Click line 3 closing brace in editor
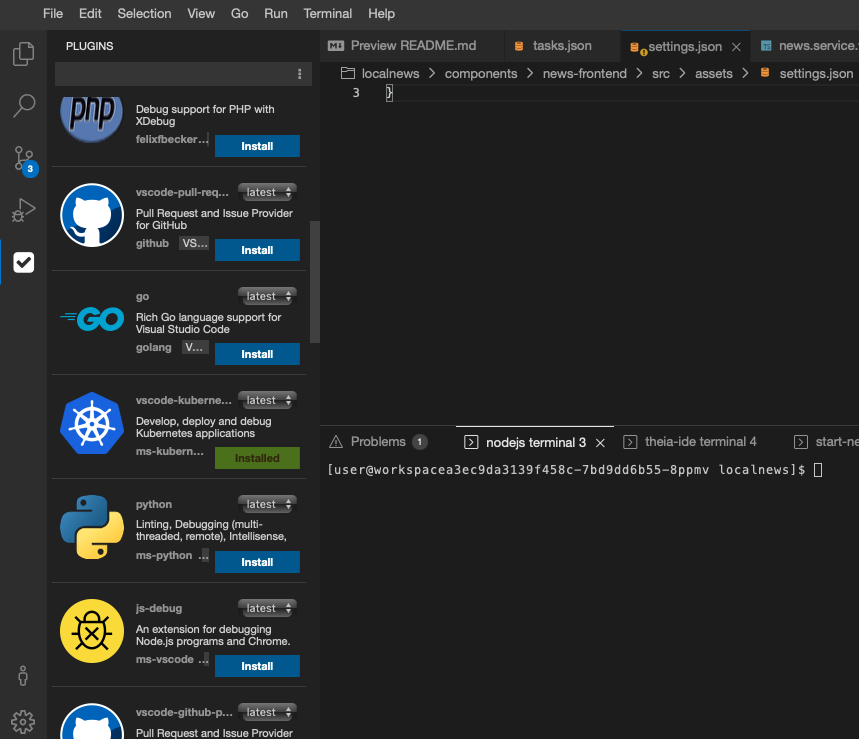The height and width of the screenshot is (739, 859). (x=389, y=93)
